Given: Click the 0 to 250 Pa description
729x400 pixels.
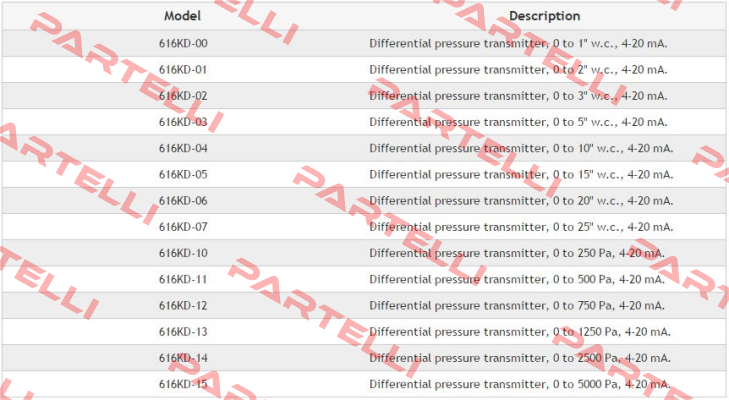Looking at the screenshot, I should tap(517, 253).
